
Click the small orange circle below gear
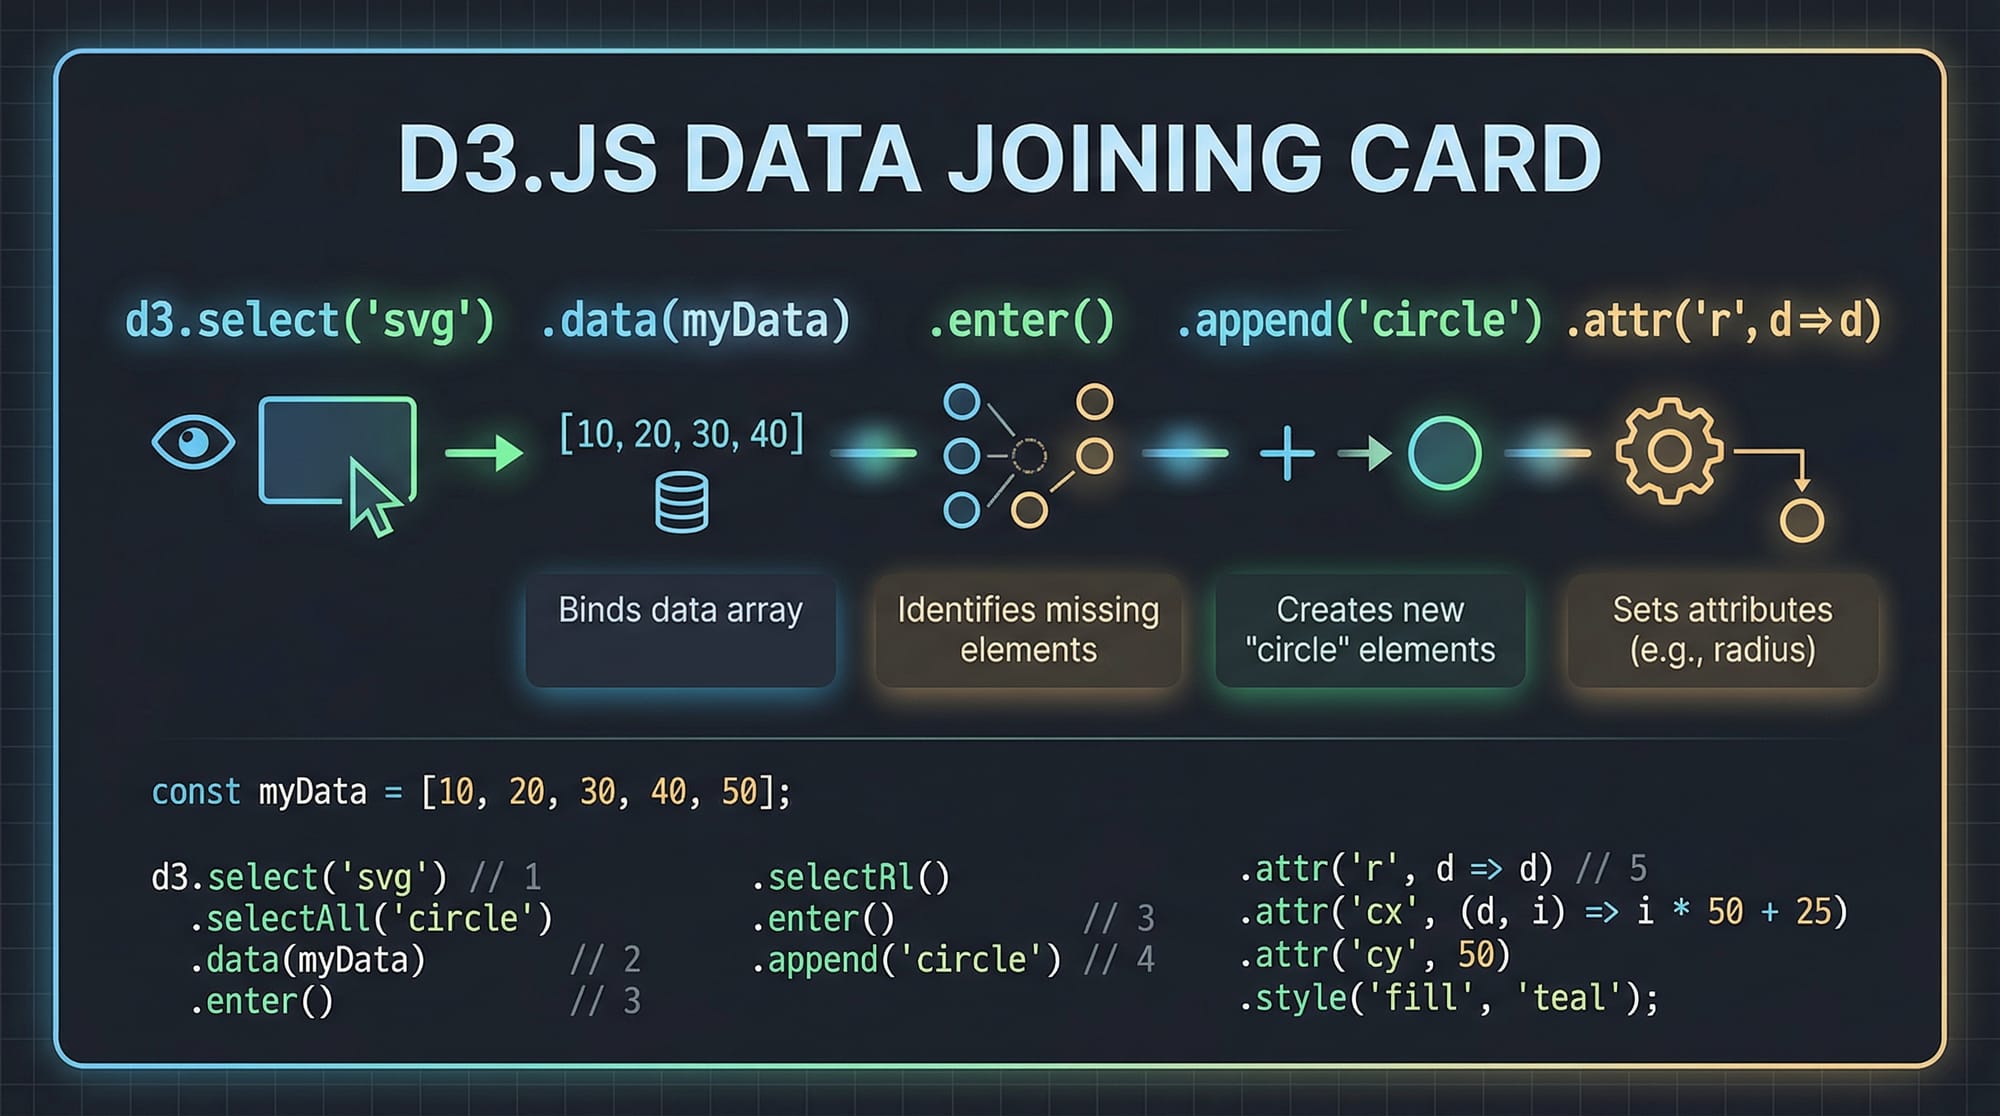[1801, 521]
